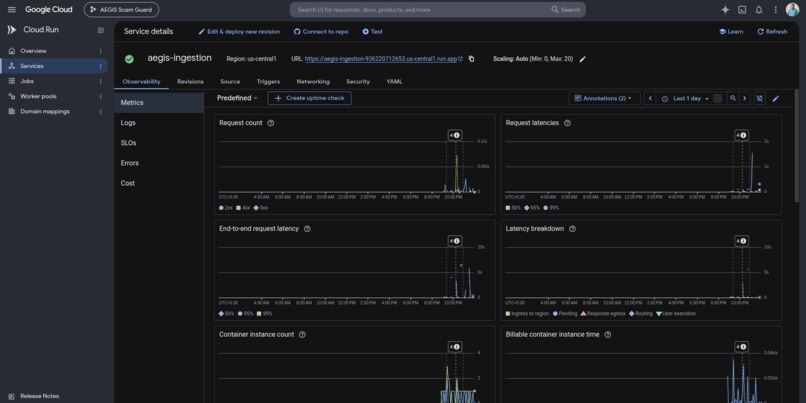Go to the previous time range arrow
Viewport: 806px width, 403px height.
click(x=650, y=98)
